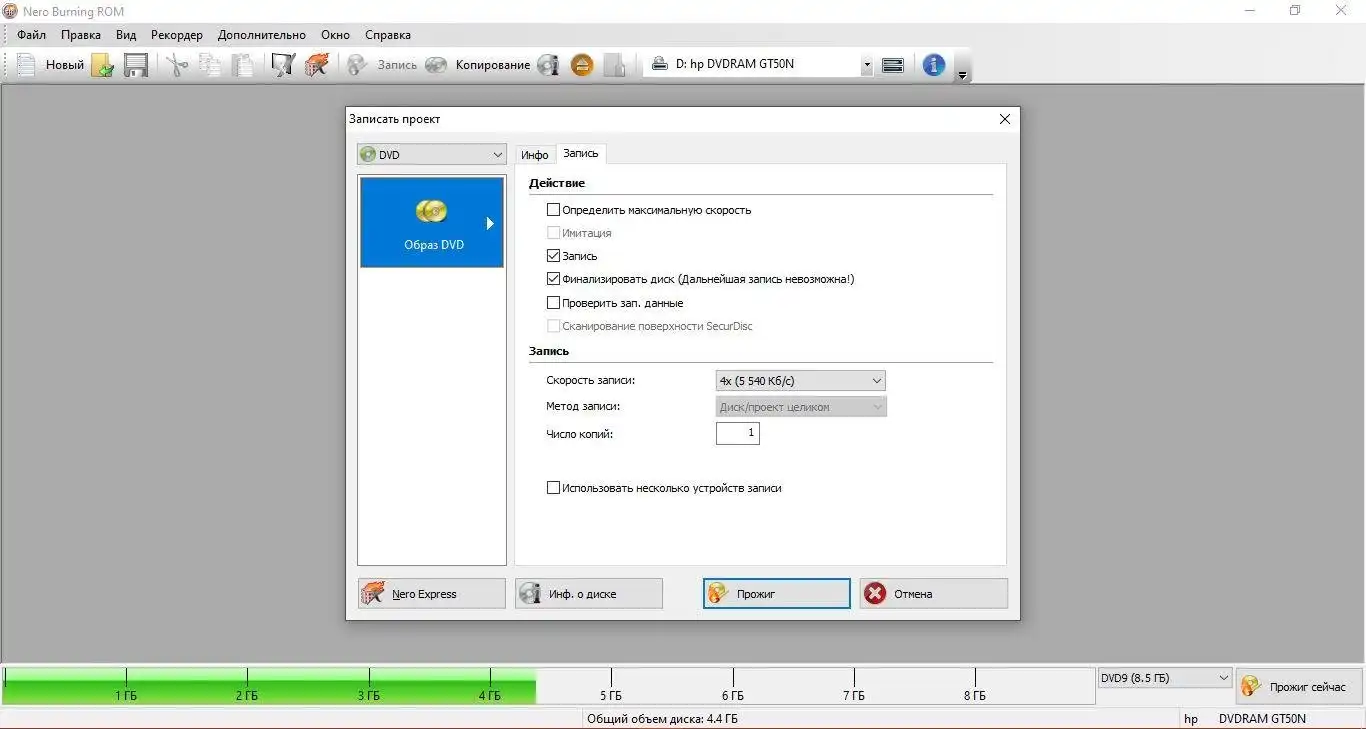Image resolution: width=1366 pixels, height=729 pixels.
Task: Open the Метод записи dropdown
Action: tap(801, 407)
